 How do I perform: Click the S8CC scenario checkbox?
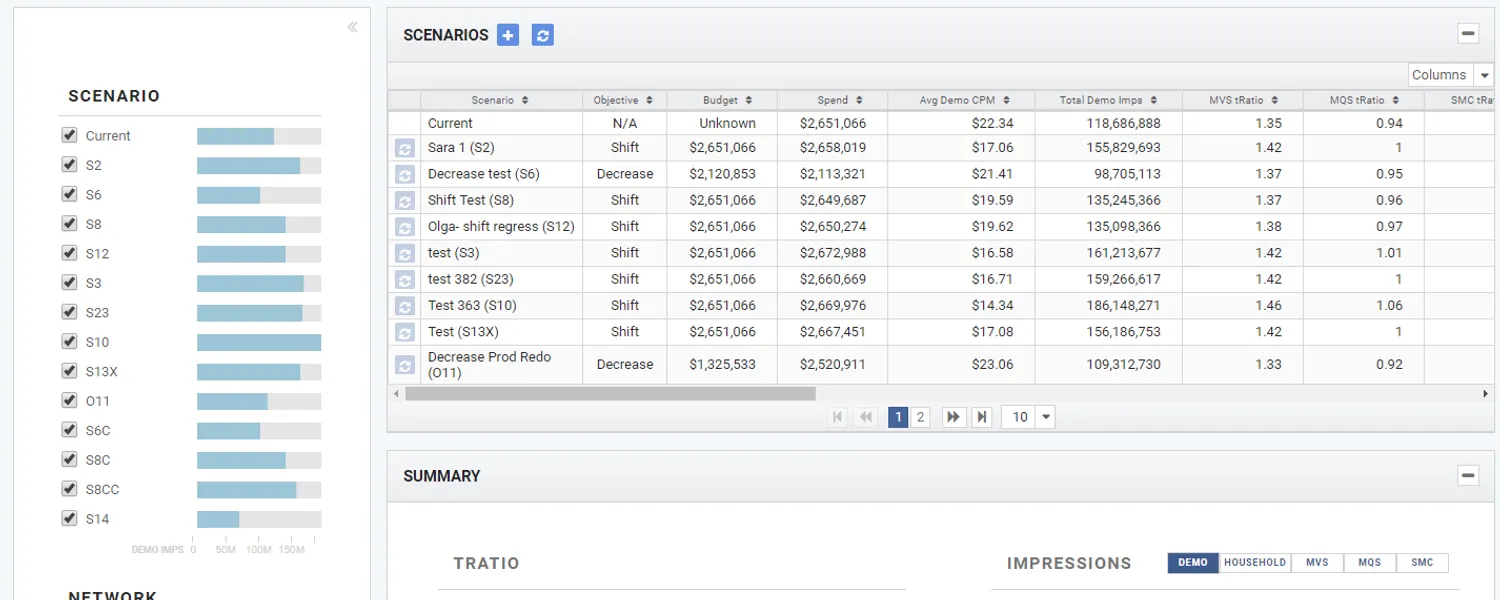69,489
